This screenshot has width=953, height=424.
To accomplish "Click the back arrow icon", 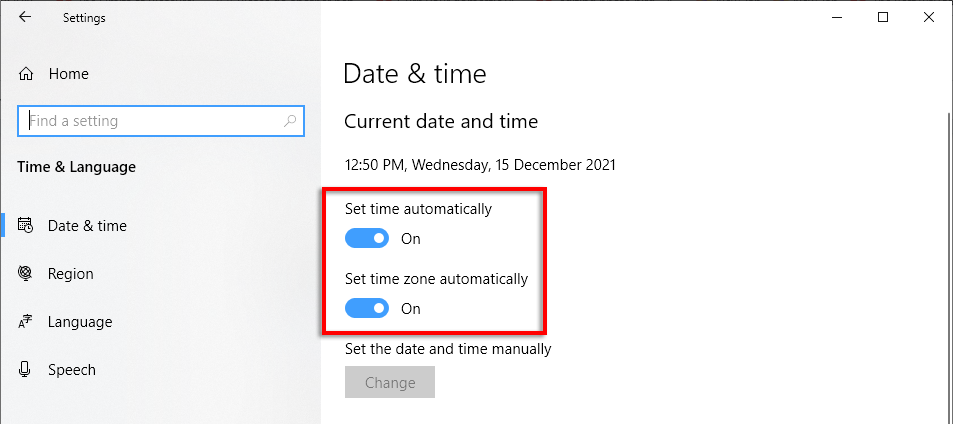I will 25,17.
